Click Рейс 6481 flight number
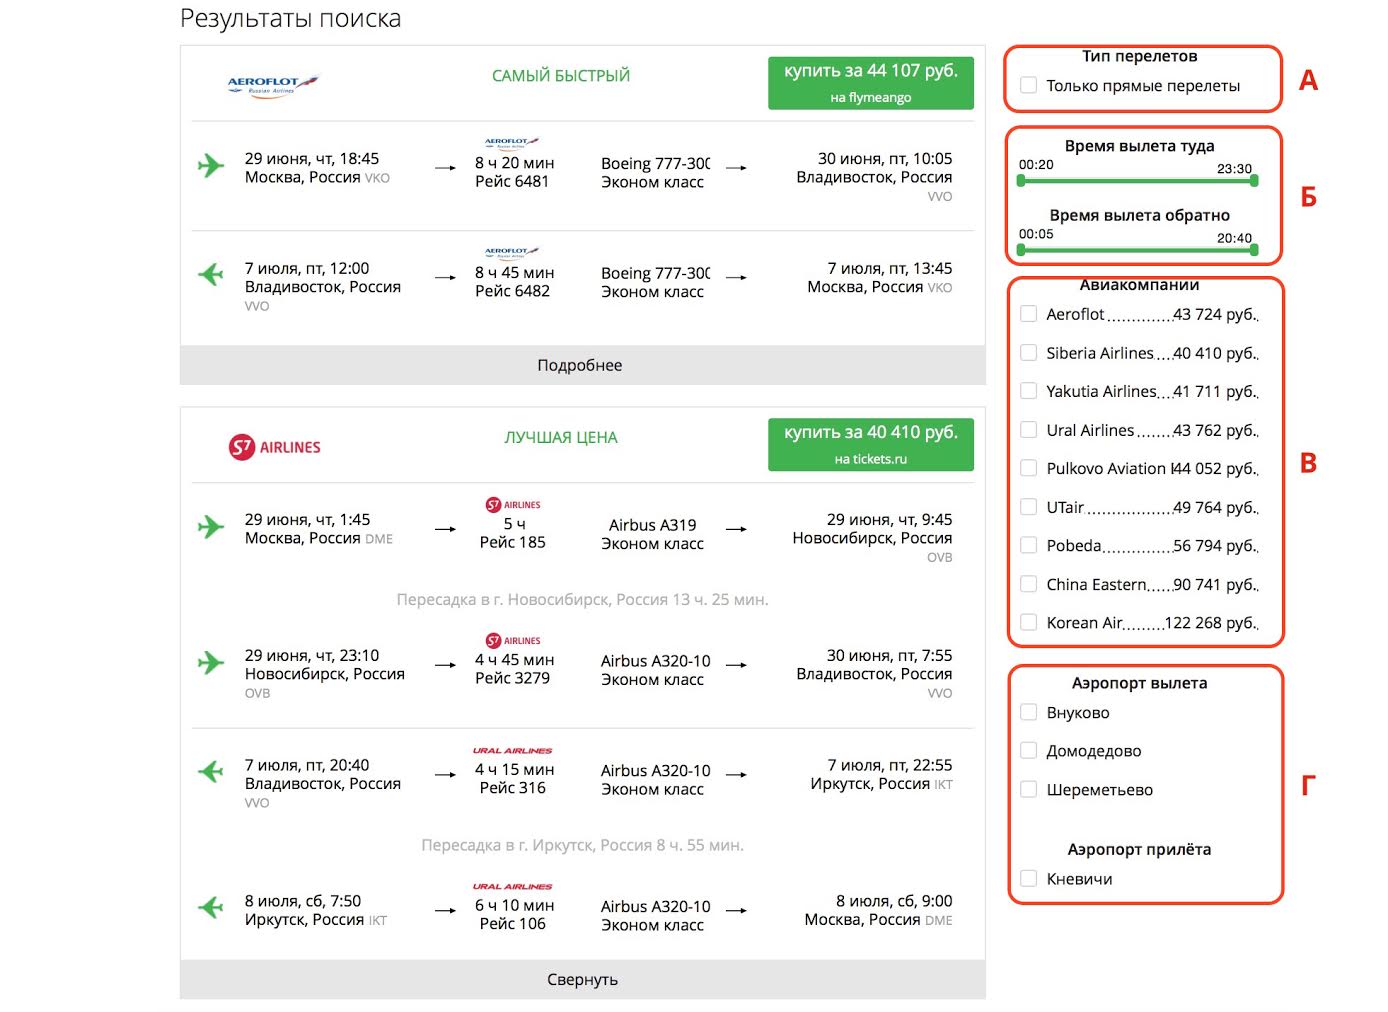 512,181
